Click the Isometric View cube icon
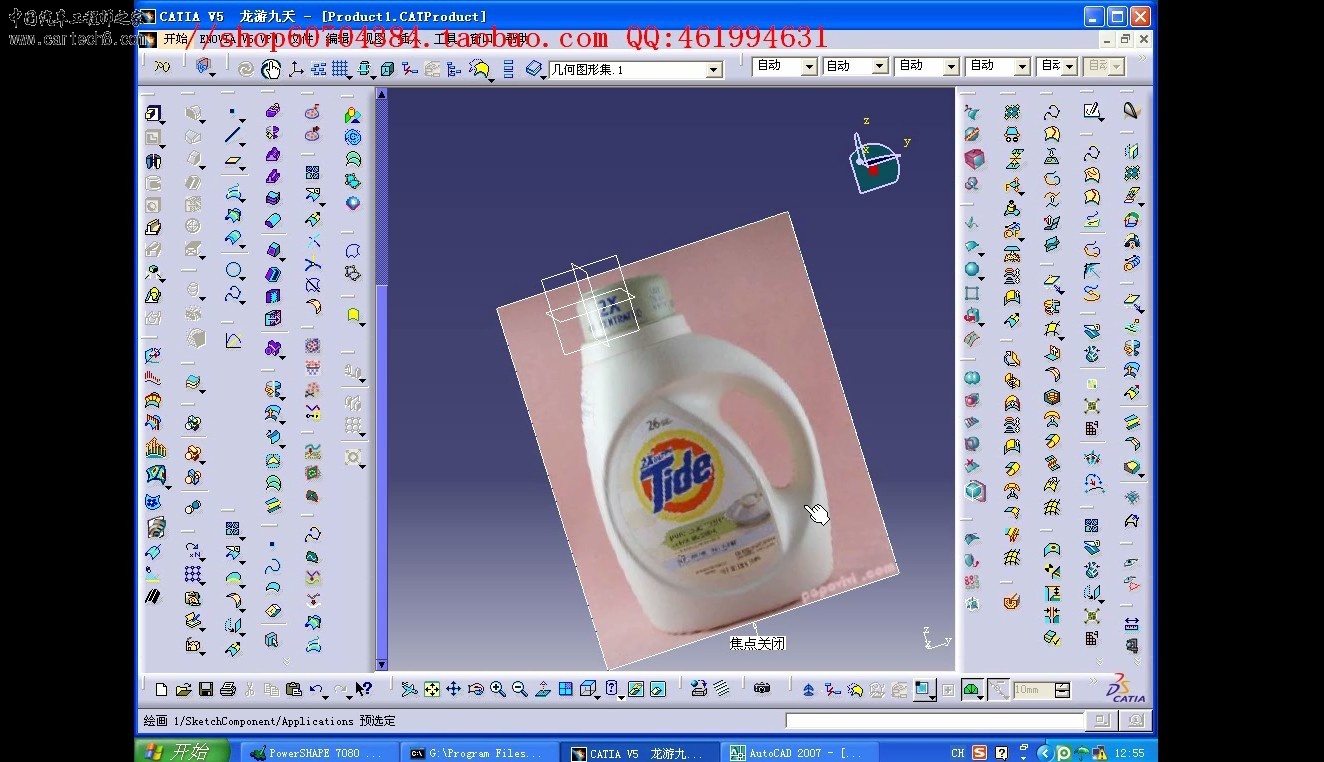 [x=587, y=688]
